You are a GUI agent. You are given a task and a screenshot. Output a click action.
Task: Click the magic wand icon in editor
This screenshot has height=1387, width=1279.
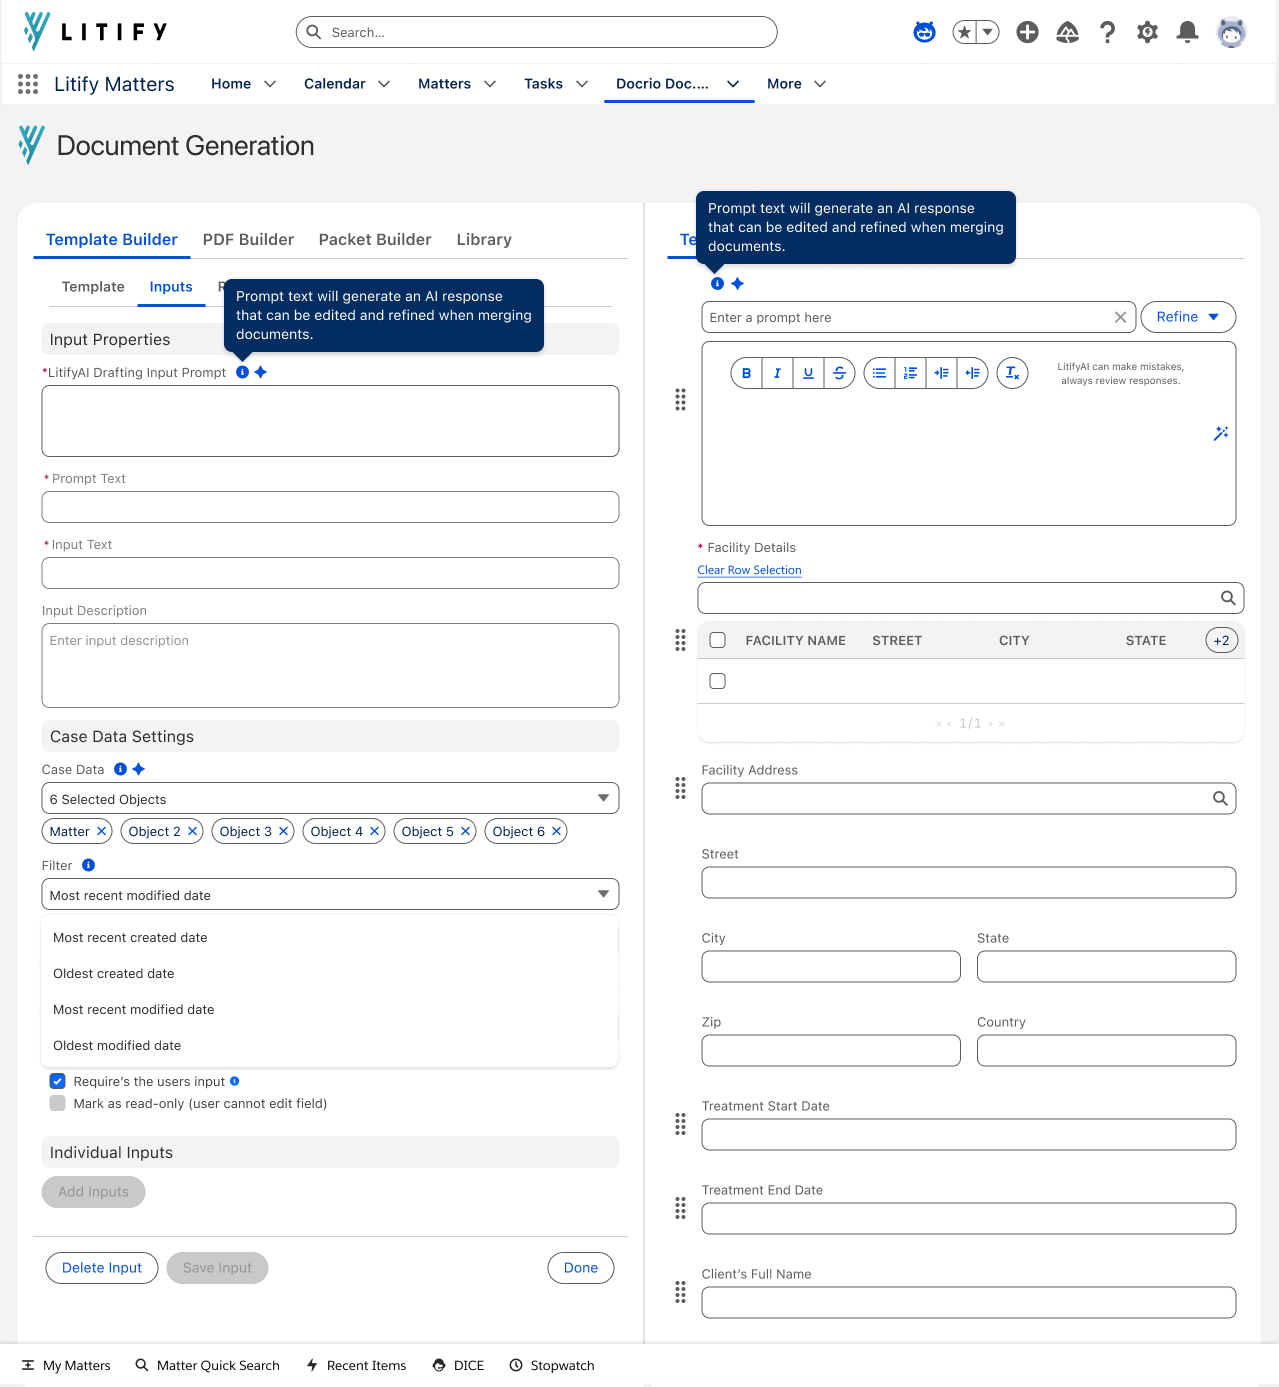(1221, 433)
